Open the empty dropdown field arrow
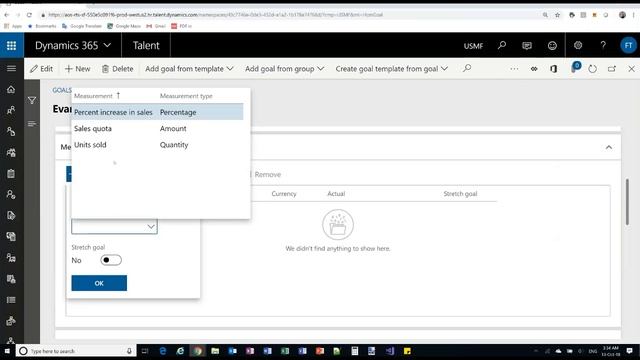This screenshot has height=360, width=640. tap(151, 227)
